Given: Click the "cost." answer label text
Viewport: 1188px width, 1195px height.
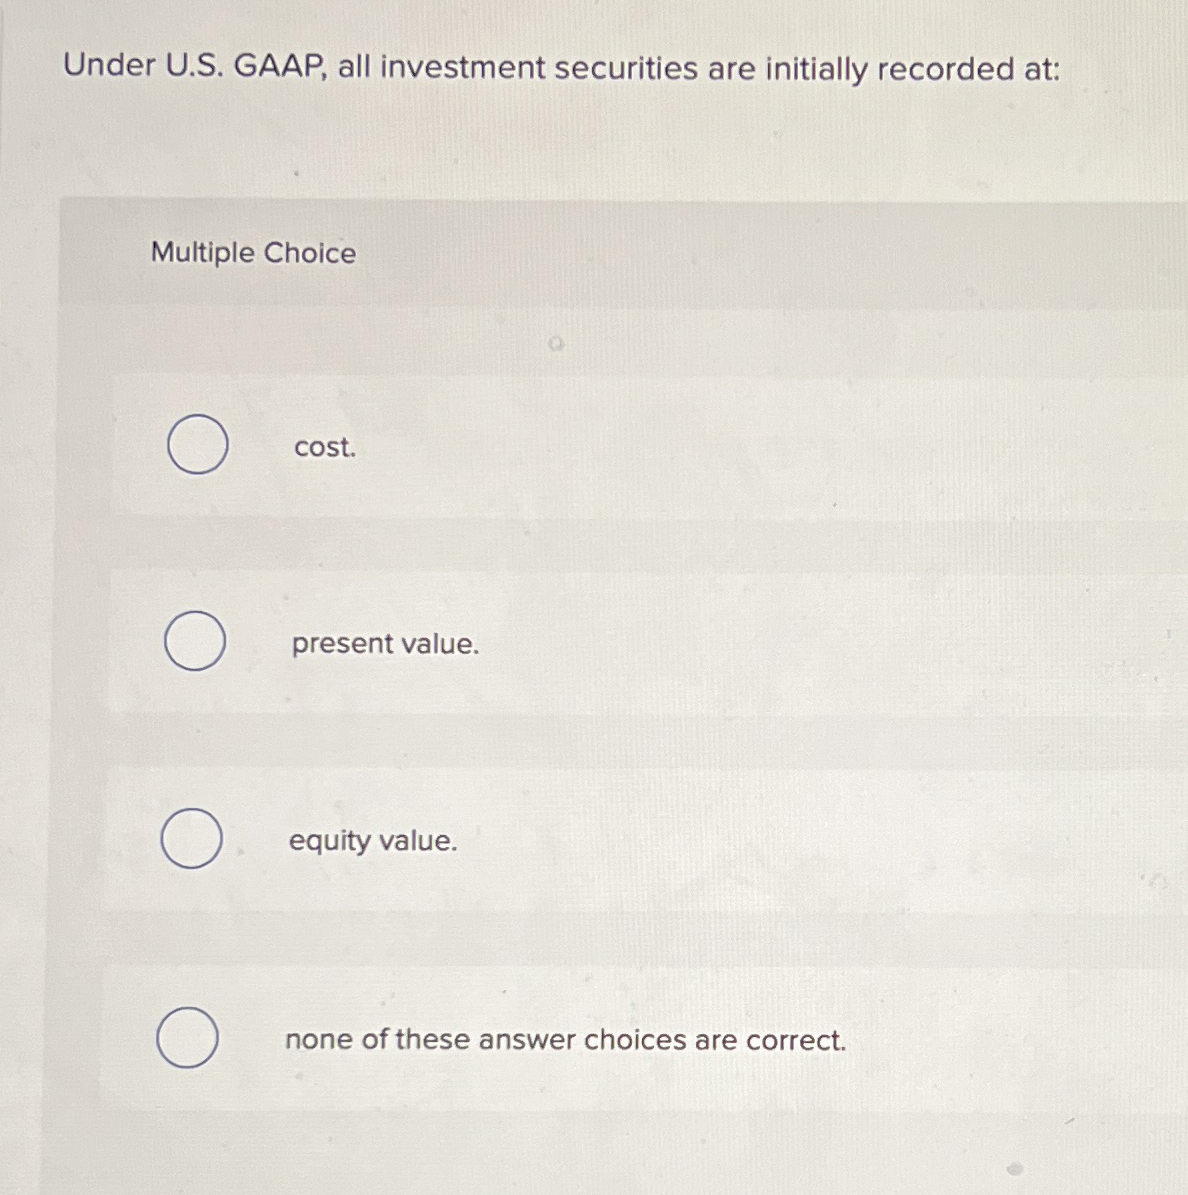Looking at the screenshot, I should [x=325, y=447].
